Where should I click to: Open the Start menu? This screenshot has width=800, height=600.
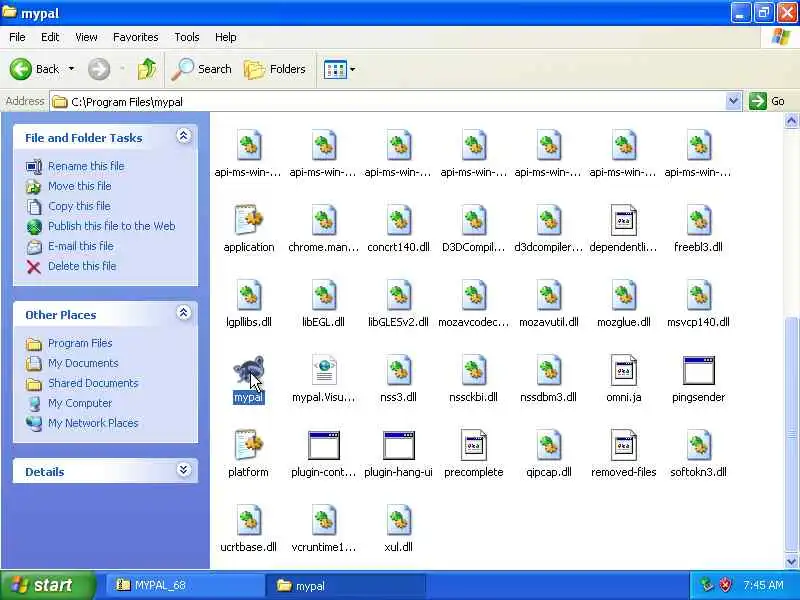pos(46,585)
